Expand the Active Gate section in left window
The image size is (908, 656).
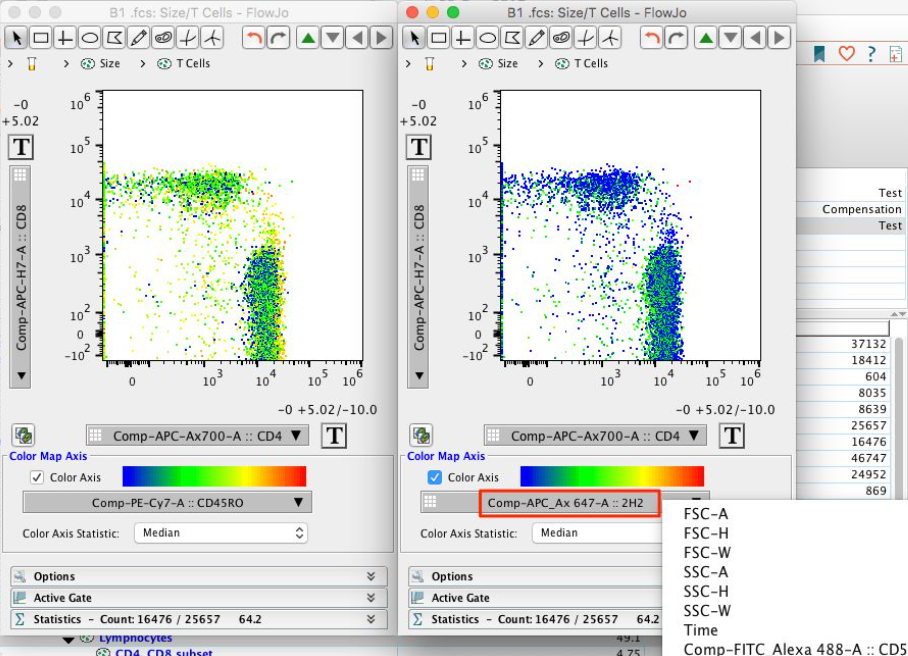point(199,598)
